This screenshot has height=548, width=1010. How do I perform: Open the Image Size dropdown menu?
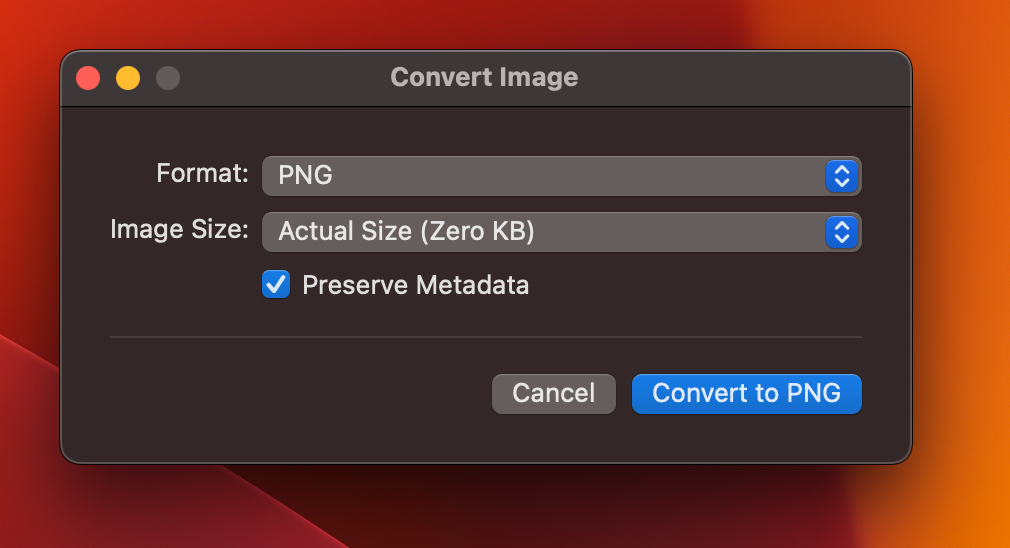pyautogui.click(x=562, y=232)
